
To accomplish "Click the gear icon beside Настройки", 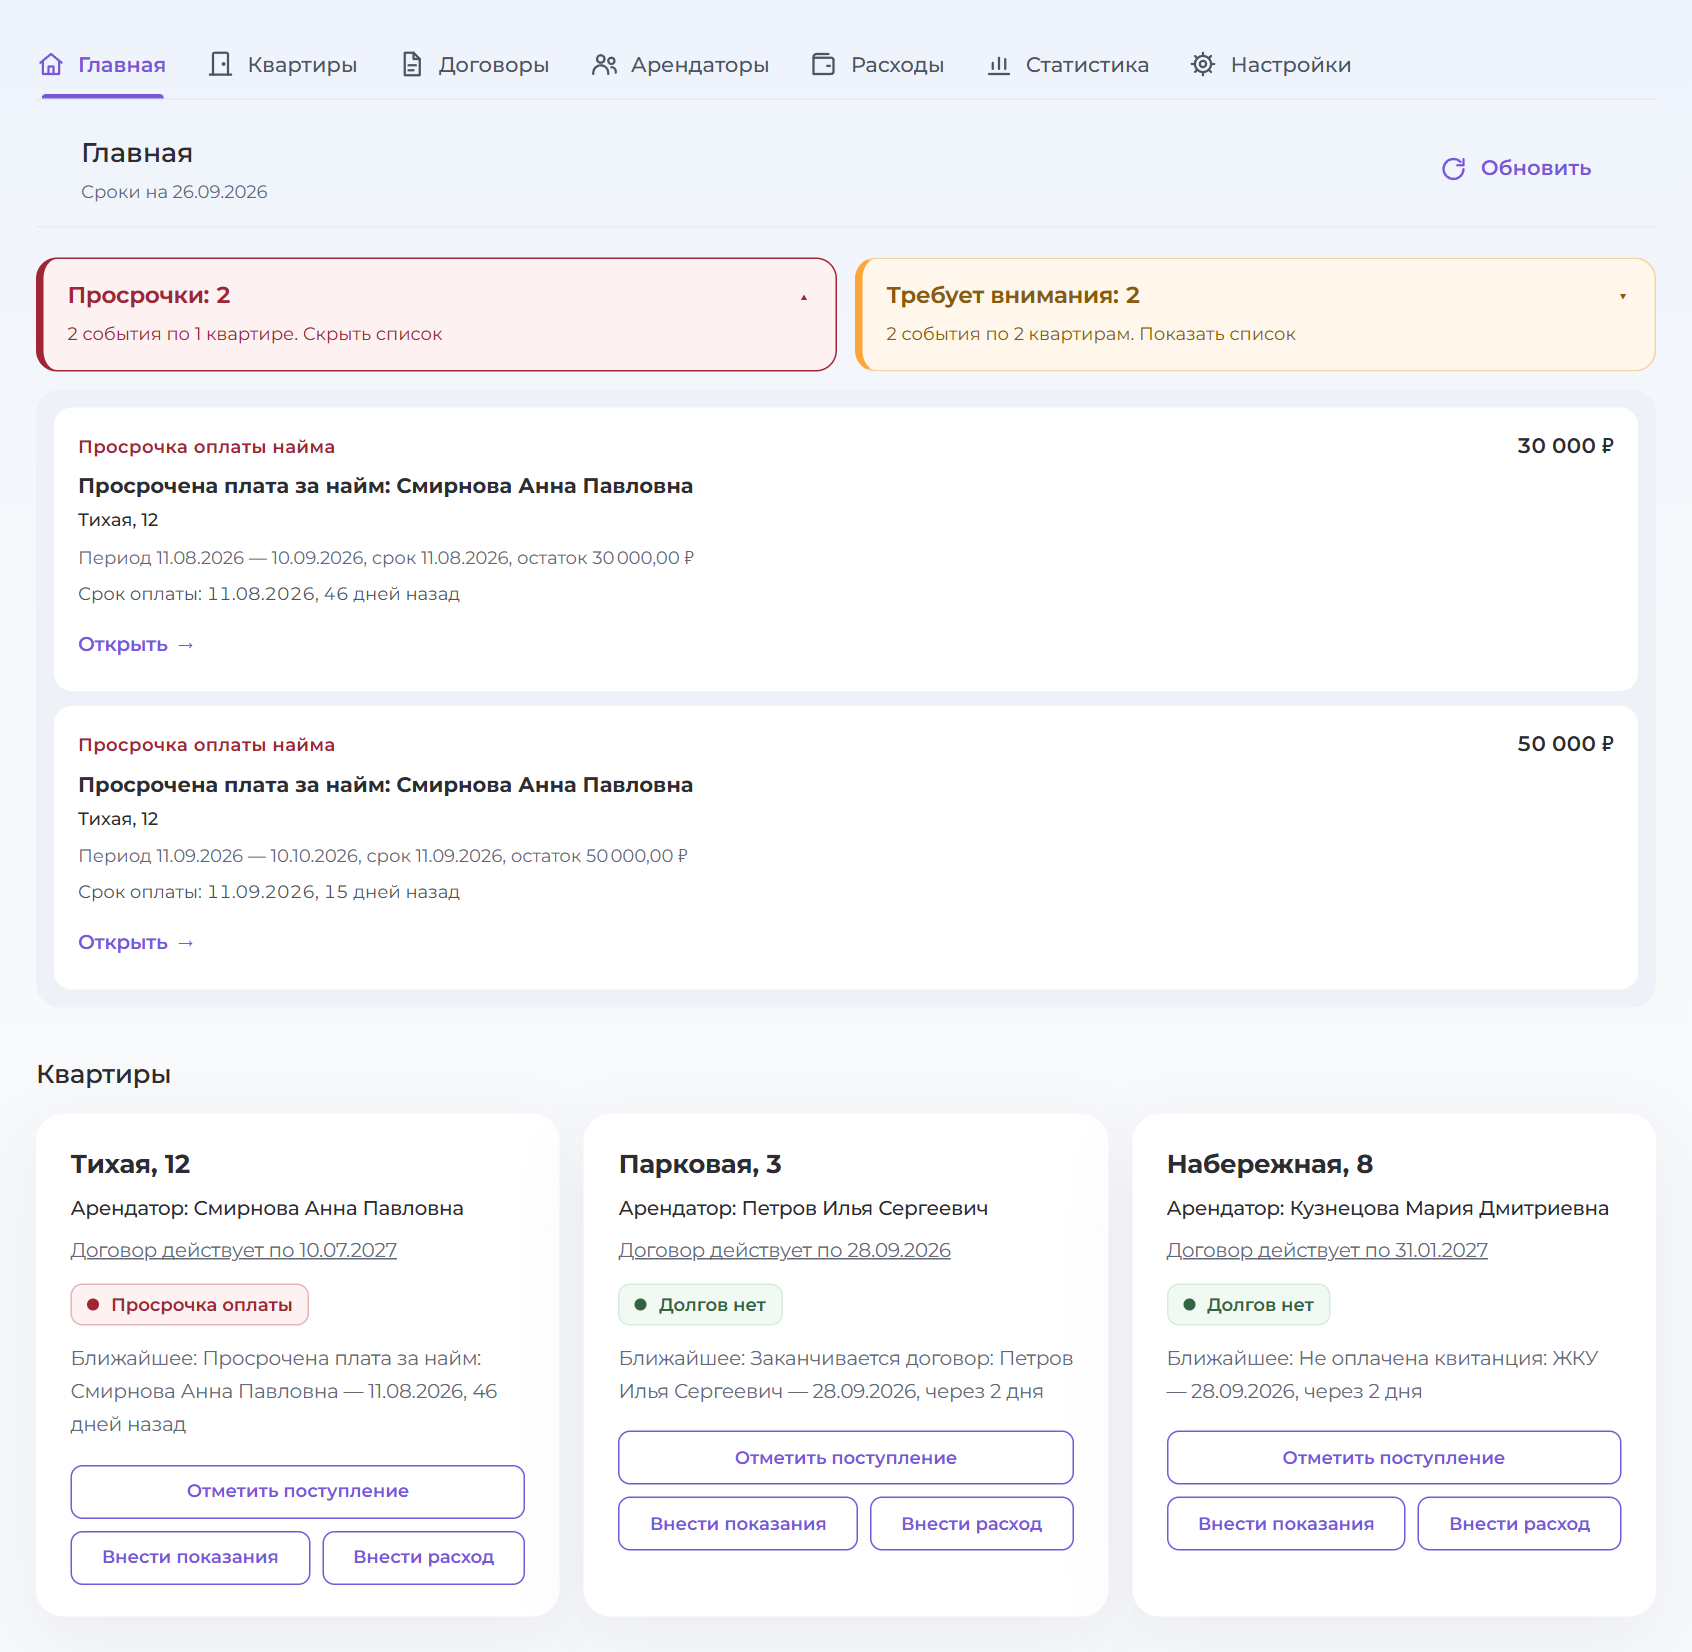I will coord(1203,65).
